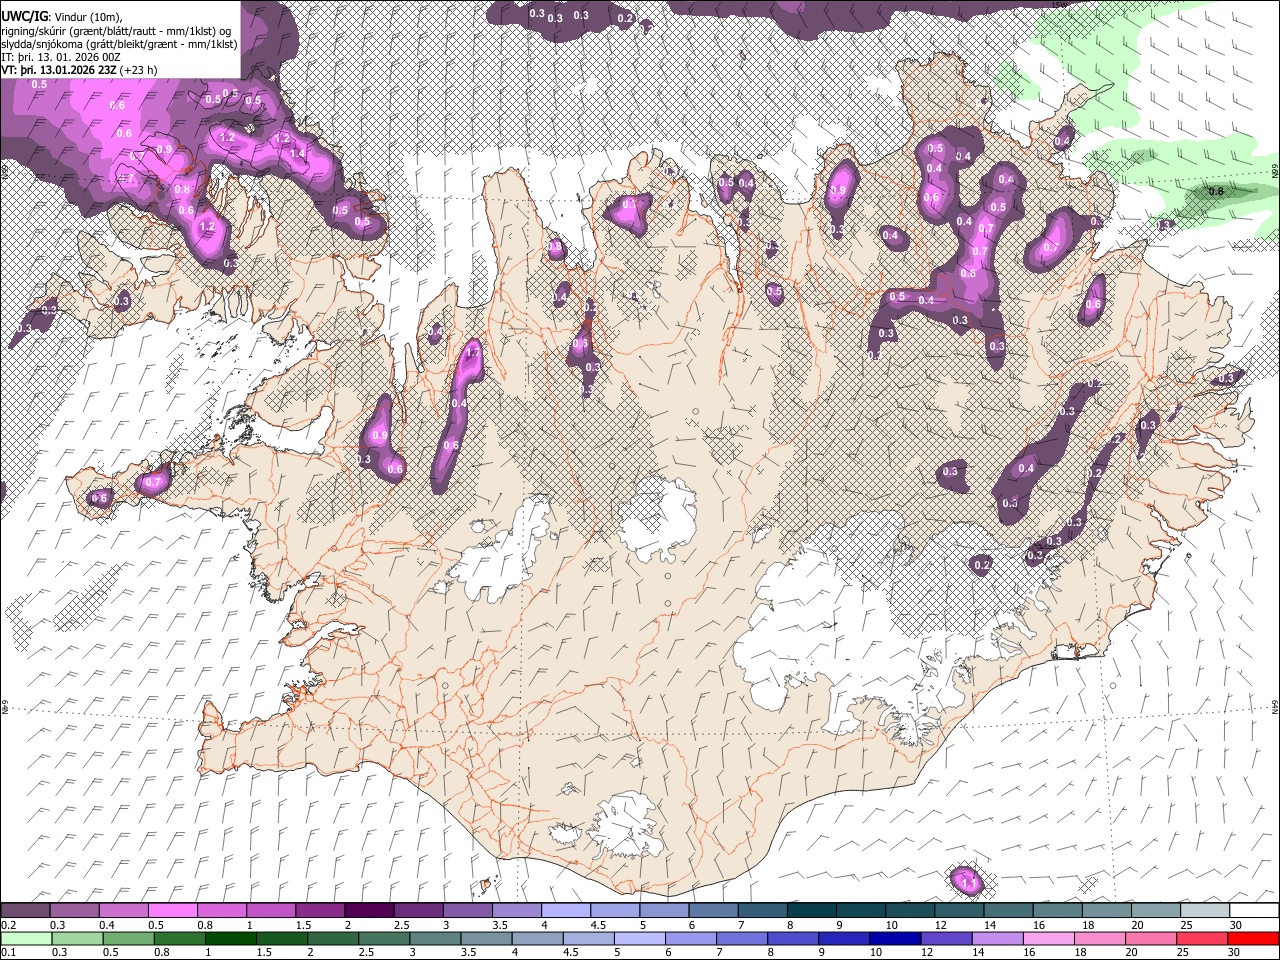Screen dimensions: 1280x960
Task: Pick the dark teal upper swatch between 9 and 10
Action: (x=860, y=911)
